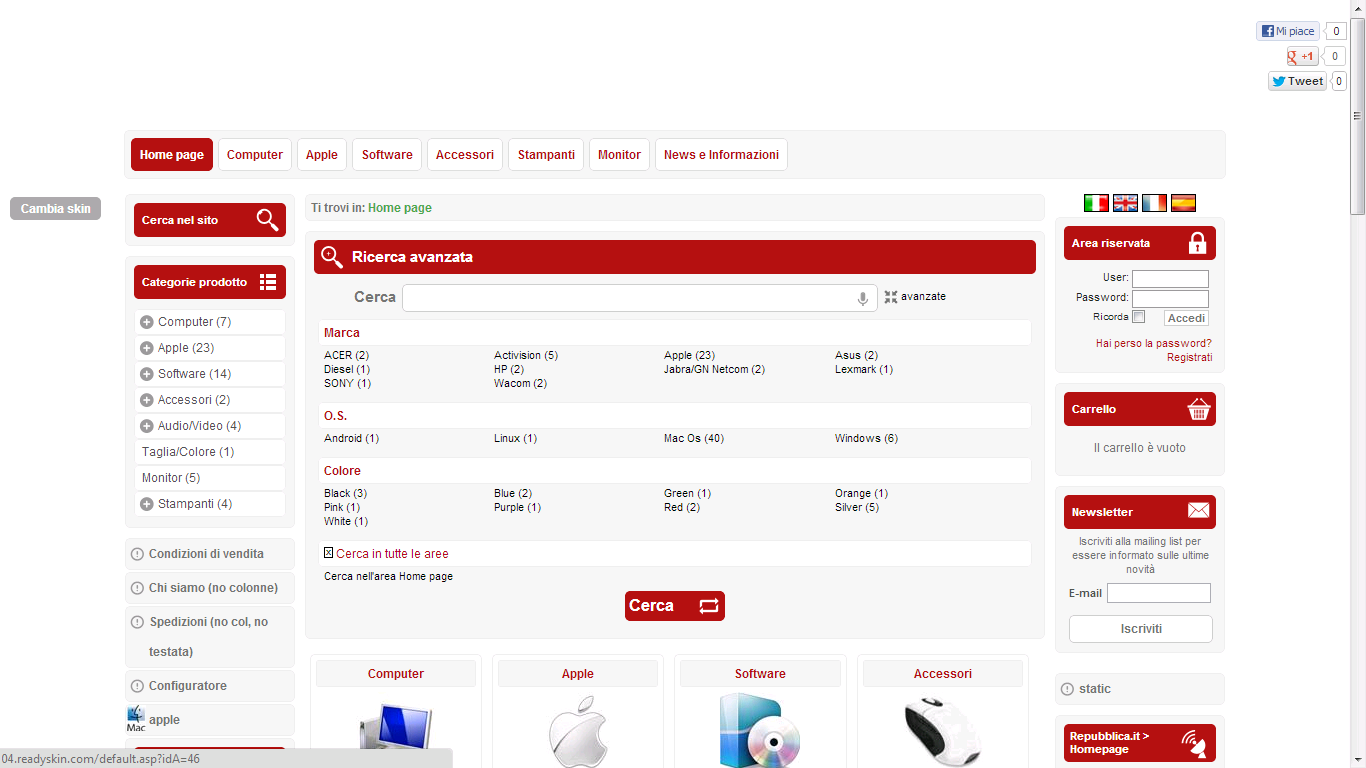Click the Password input field

(1170, 298)
